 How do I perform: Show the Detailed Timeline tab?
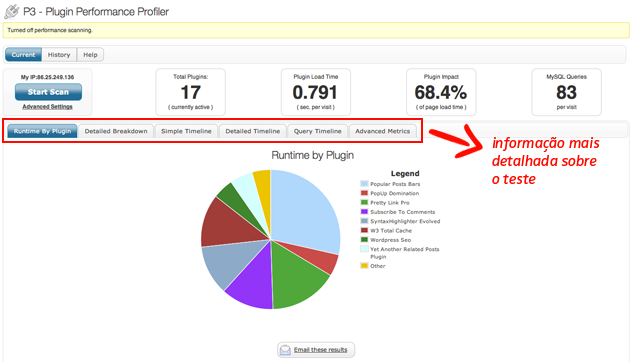tap(253, 131)
